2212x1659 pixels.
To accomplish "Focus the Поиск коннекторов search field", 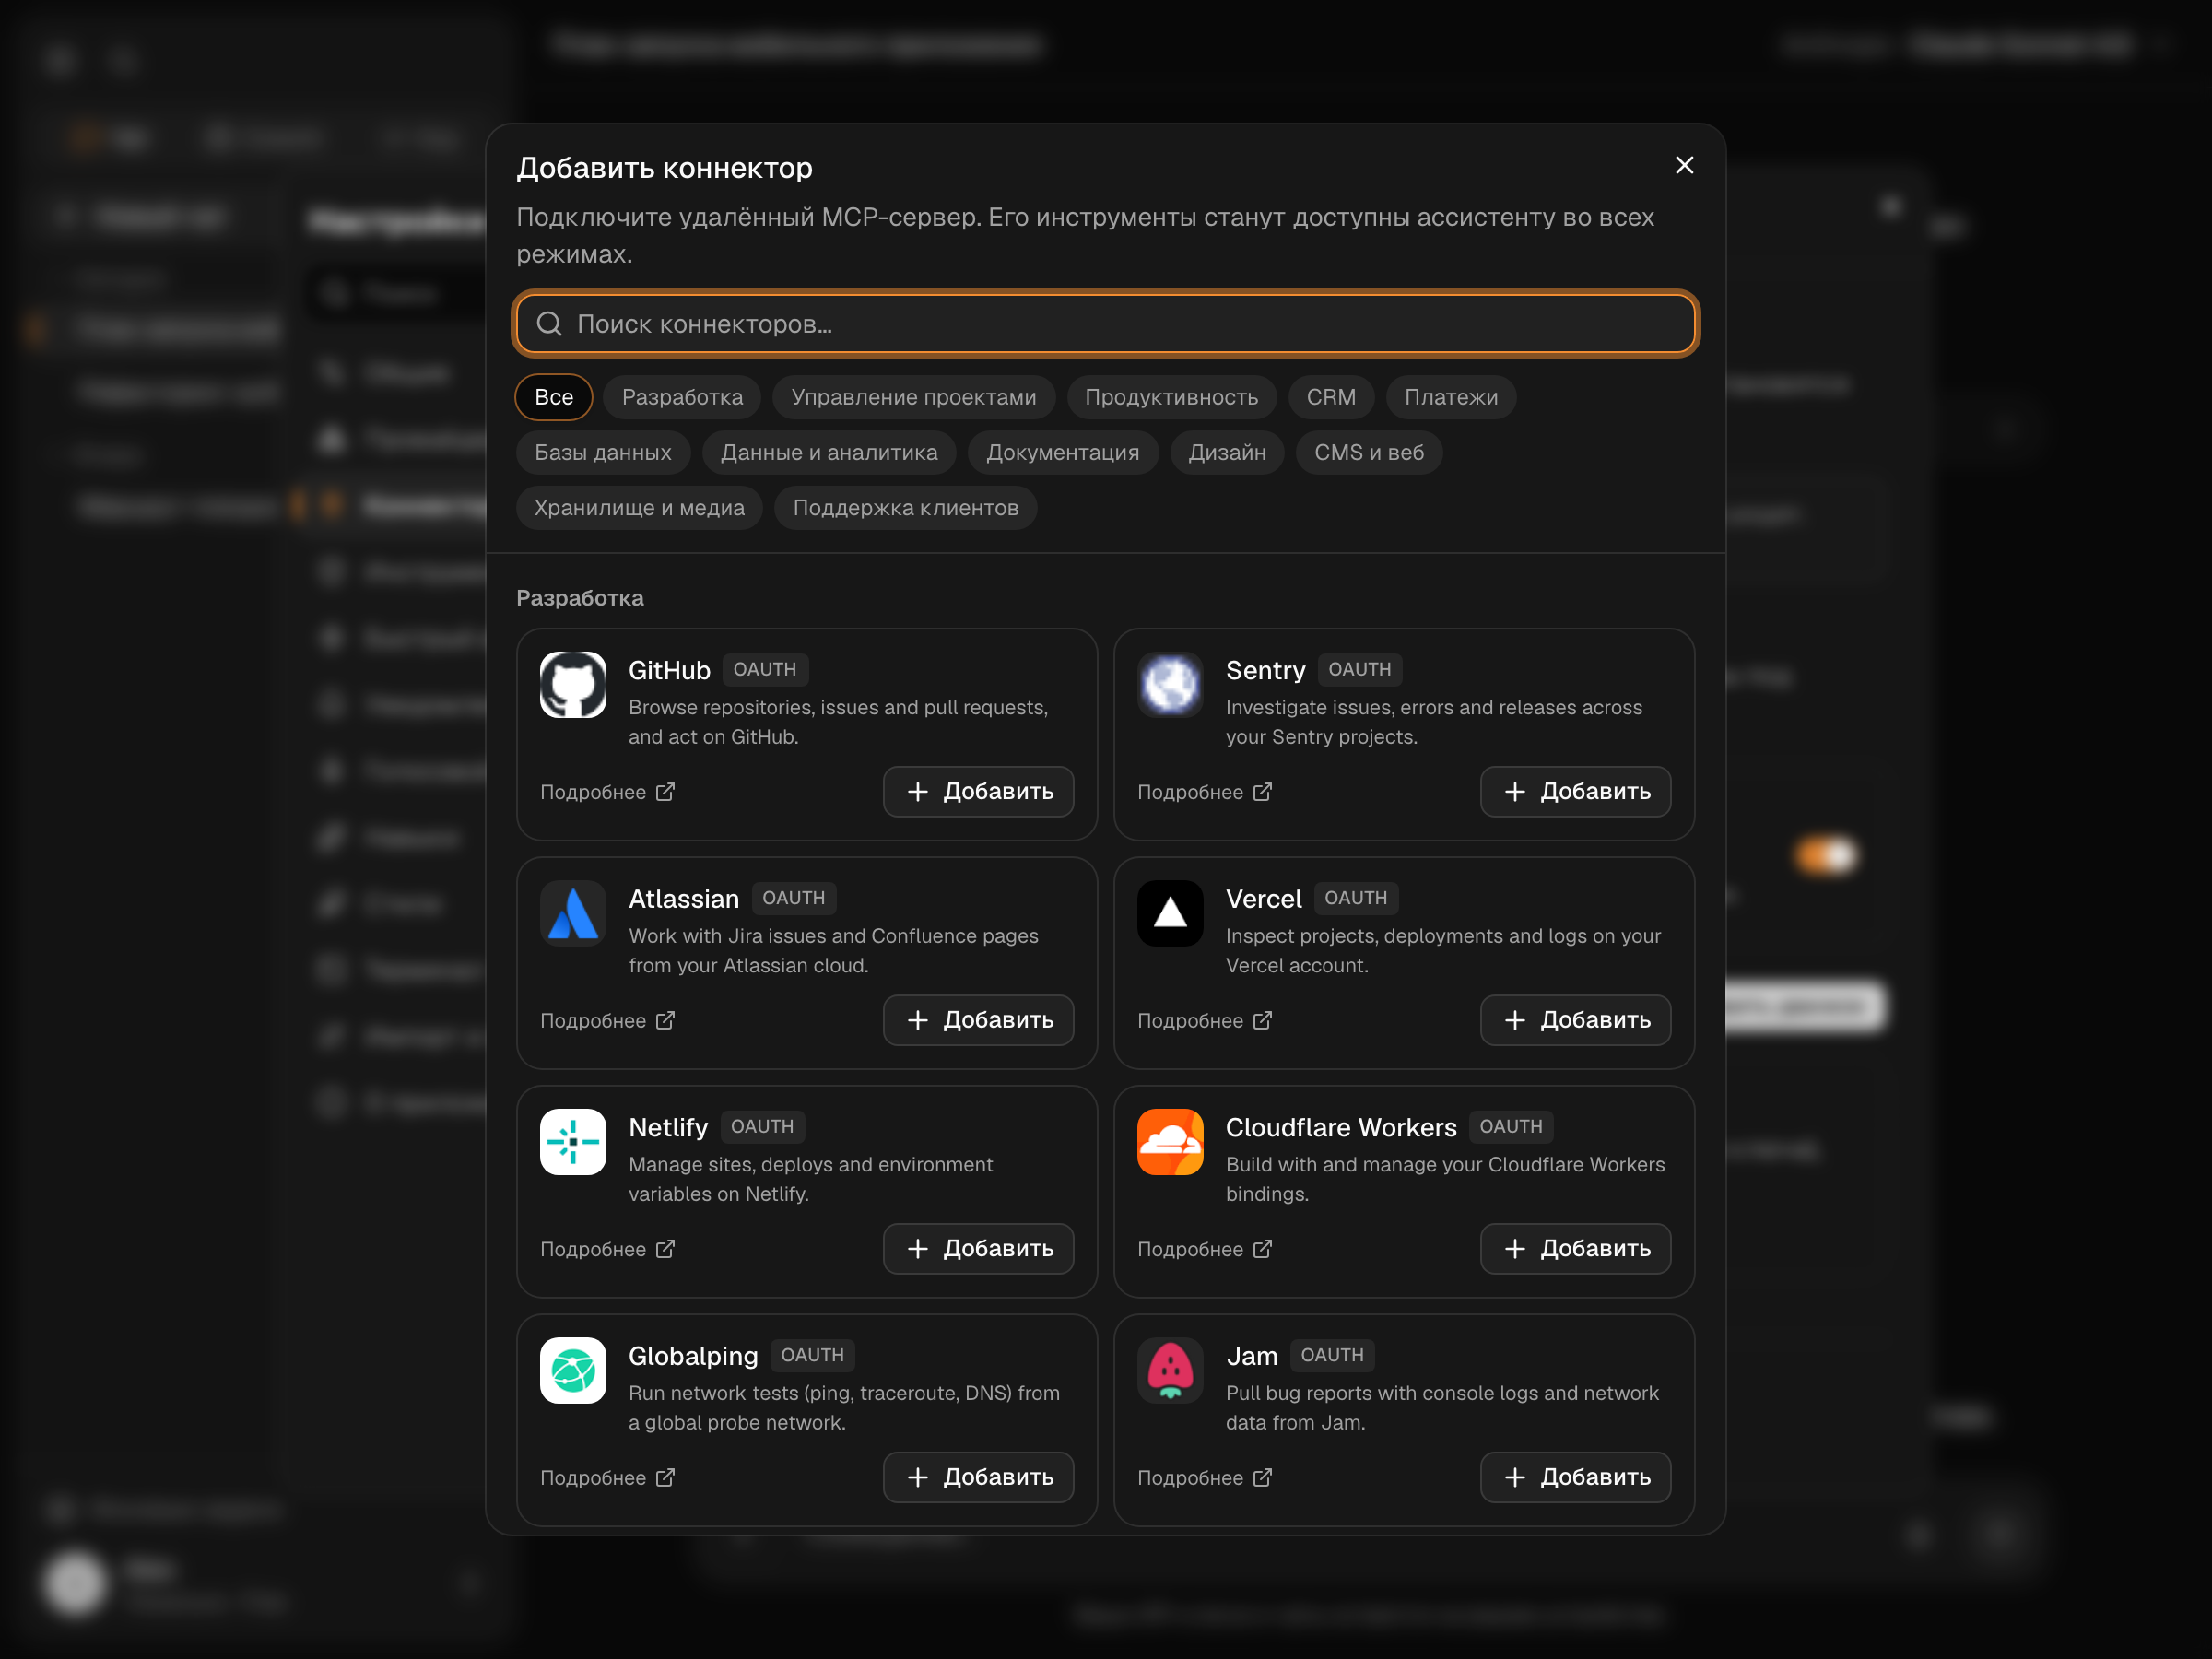I will pos(1106,324).
